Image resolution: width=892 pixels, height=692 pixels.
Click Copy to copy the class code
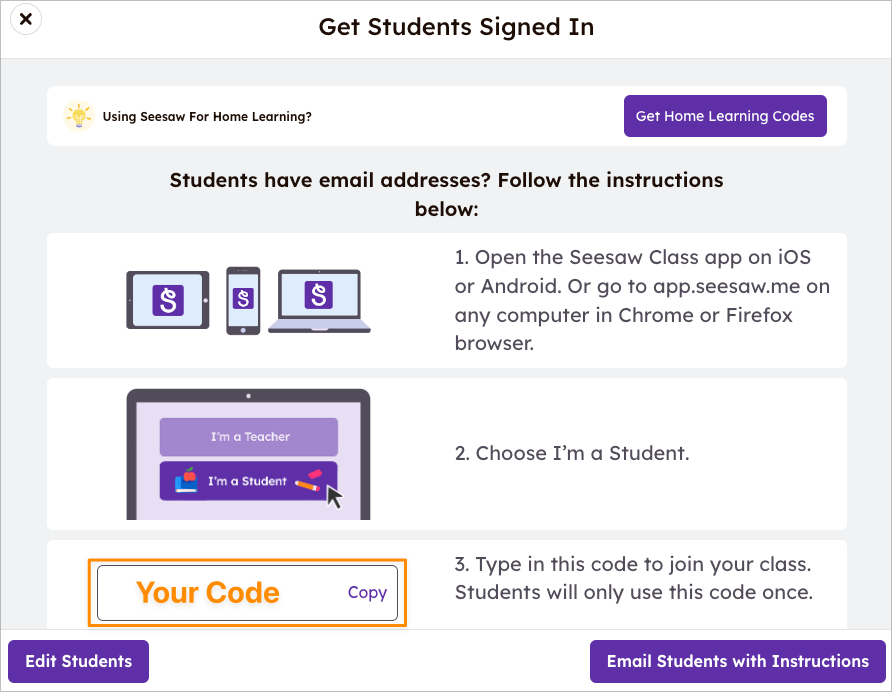367,592
